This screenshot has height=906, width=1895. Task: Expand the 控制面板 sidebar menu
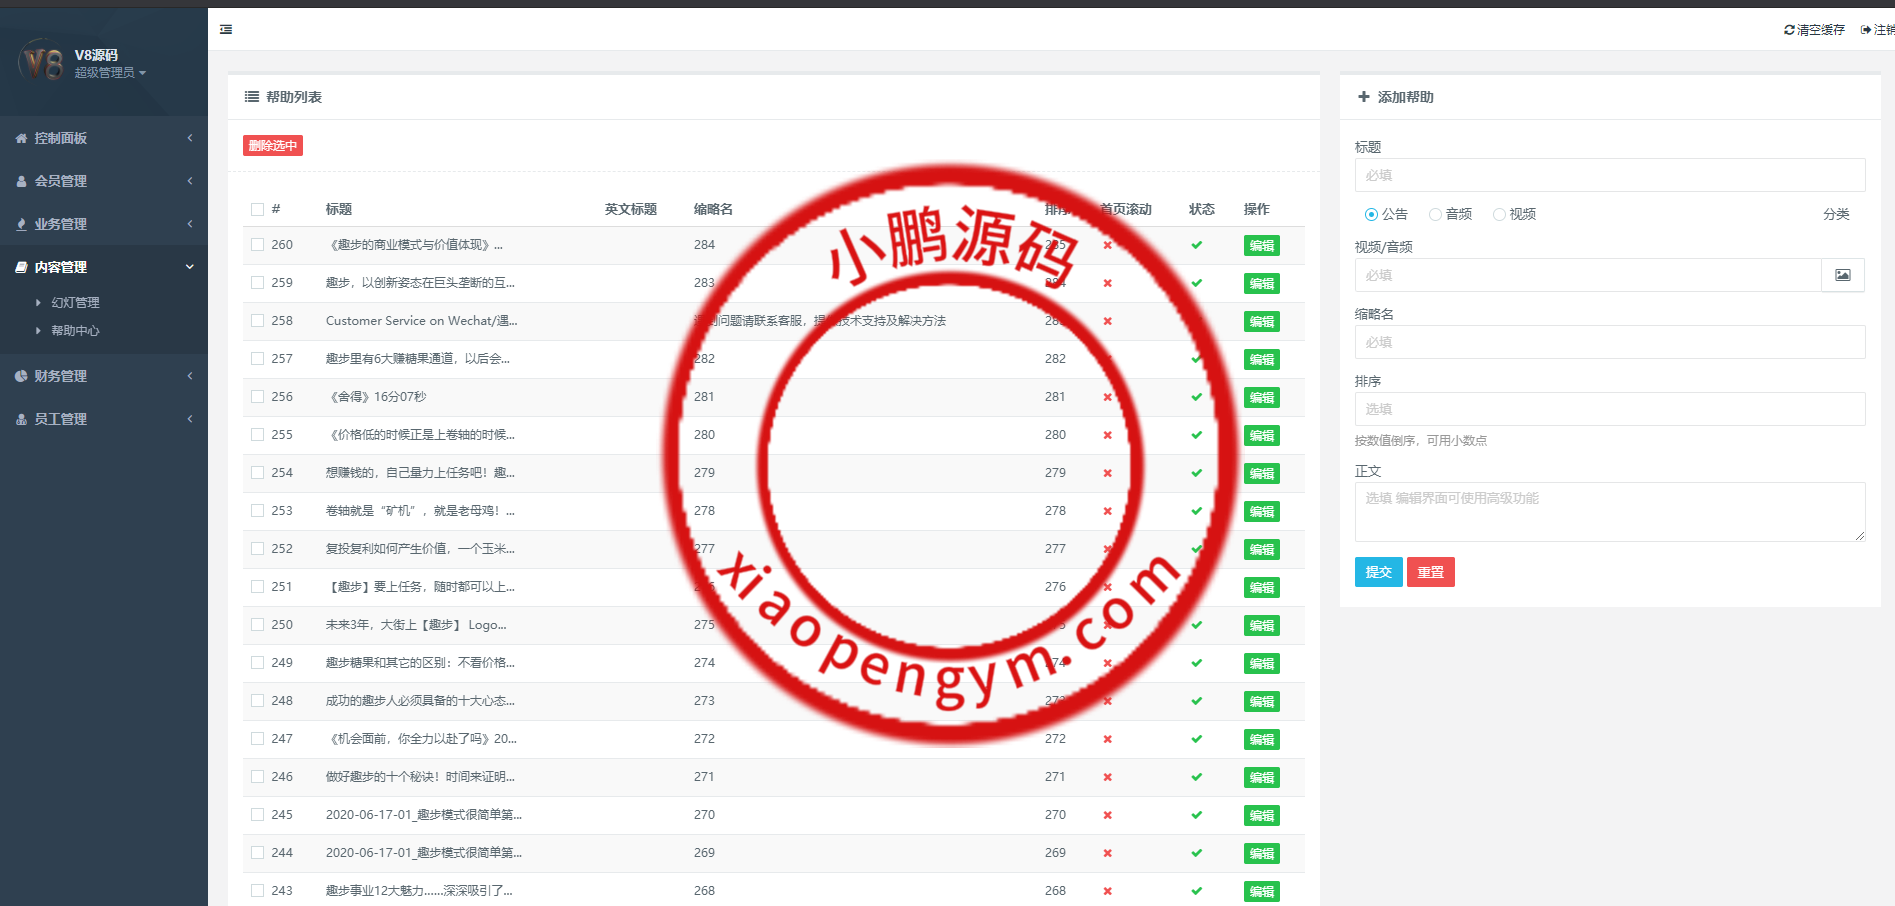(104, 138)
